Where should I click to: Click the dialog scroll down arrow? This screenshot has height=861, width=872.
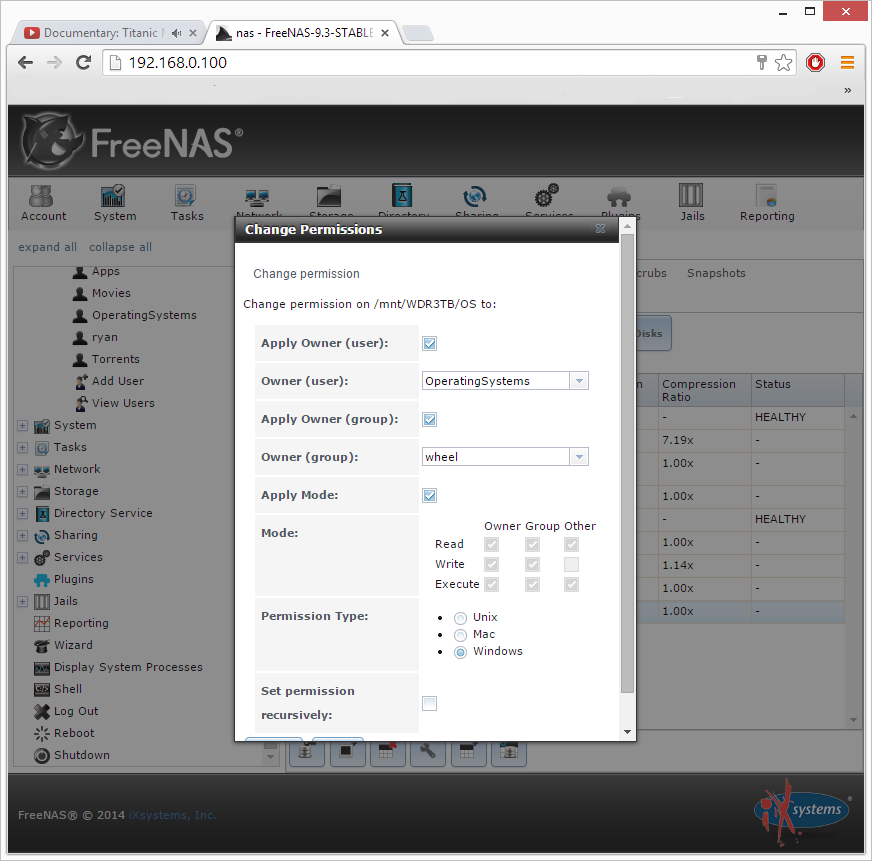(627, 732)
